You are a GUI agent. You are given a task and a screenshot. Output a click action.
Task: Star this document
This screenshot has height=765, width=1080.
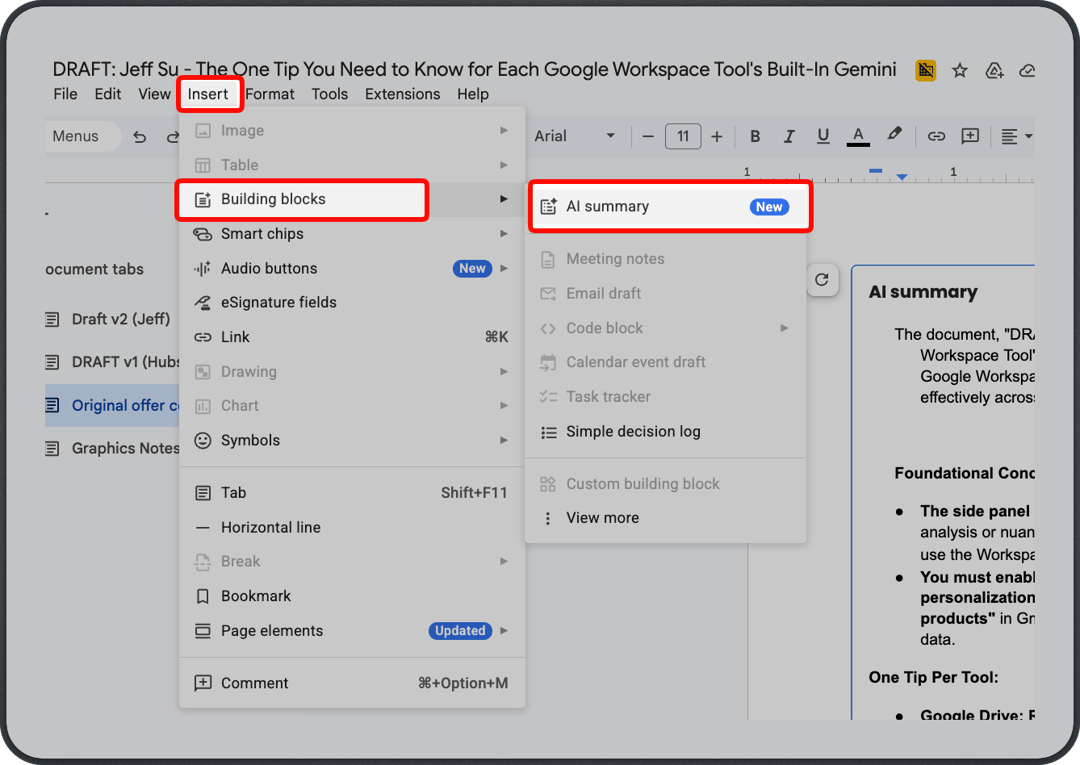[959, 70]
